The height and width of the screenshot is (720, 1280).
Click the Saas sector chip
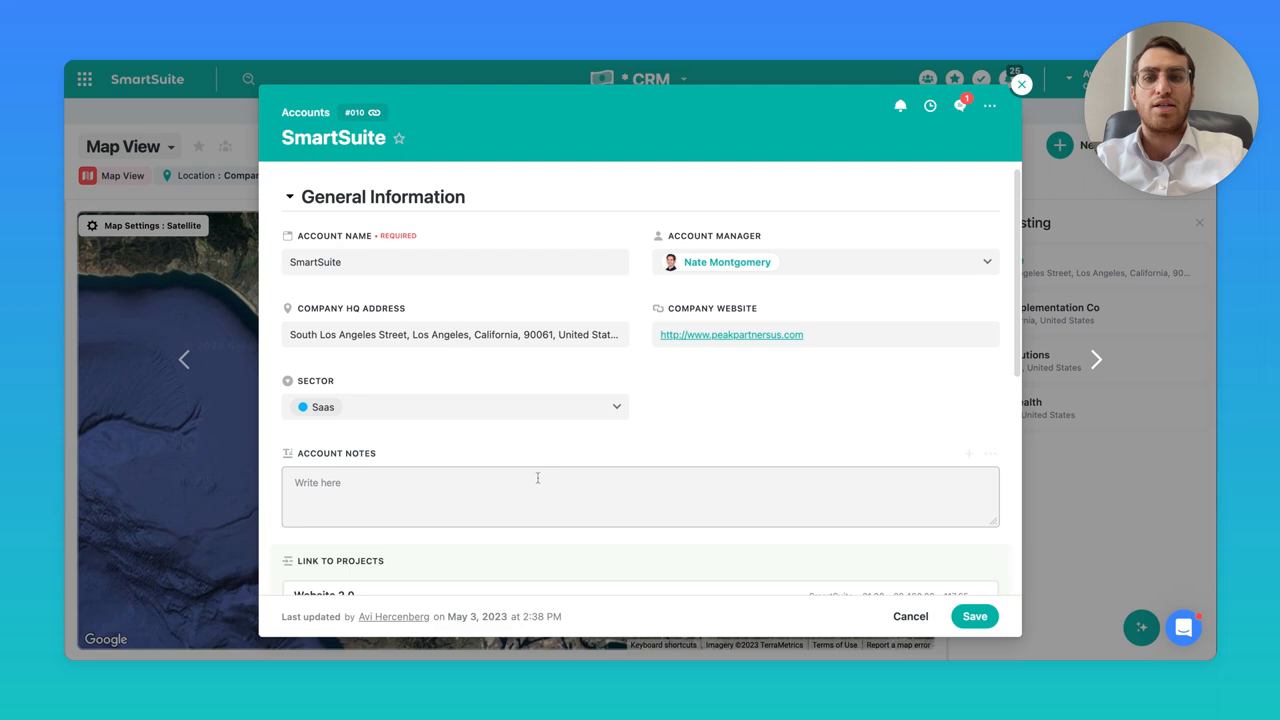[317, 407]
